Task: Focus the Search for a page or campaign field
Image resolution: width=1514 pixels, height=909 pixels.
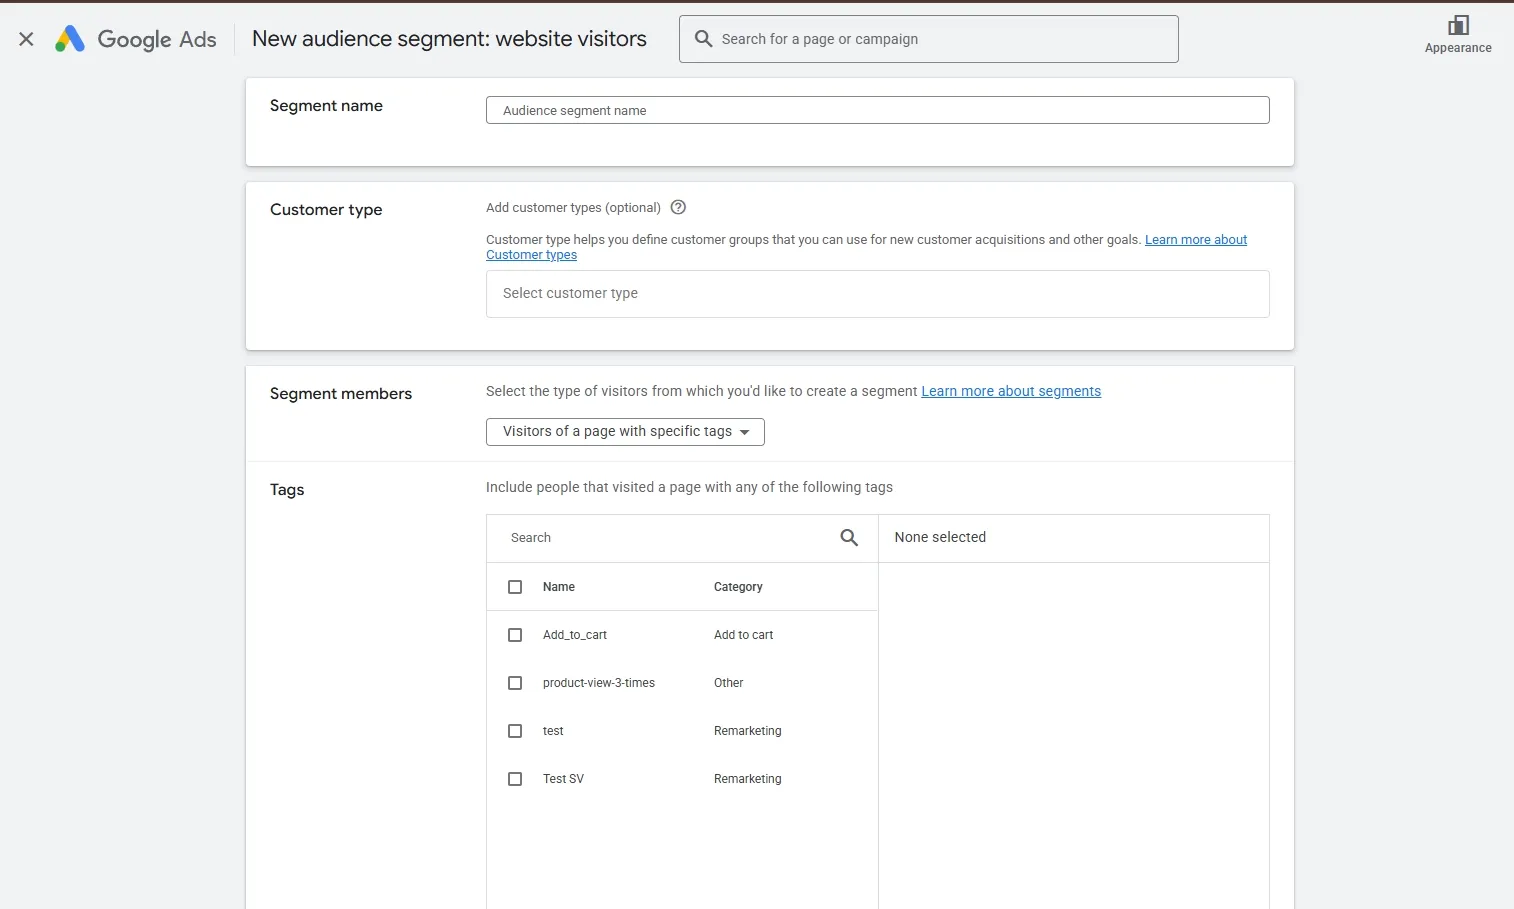Action: [929, 39]
